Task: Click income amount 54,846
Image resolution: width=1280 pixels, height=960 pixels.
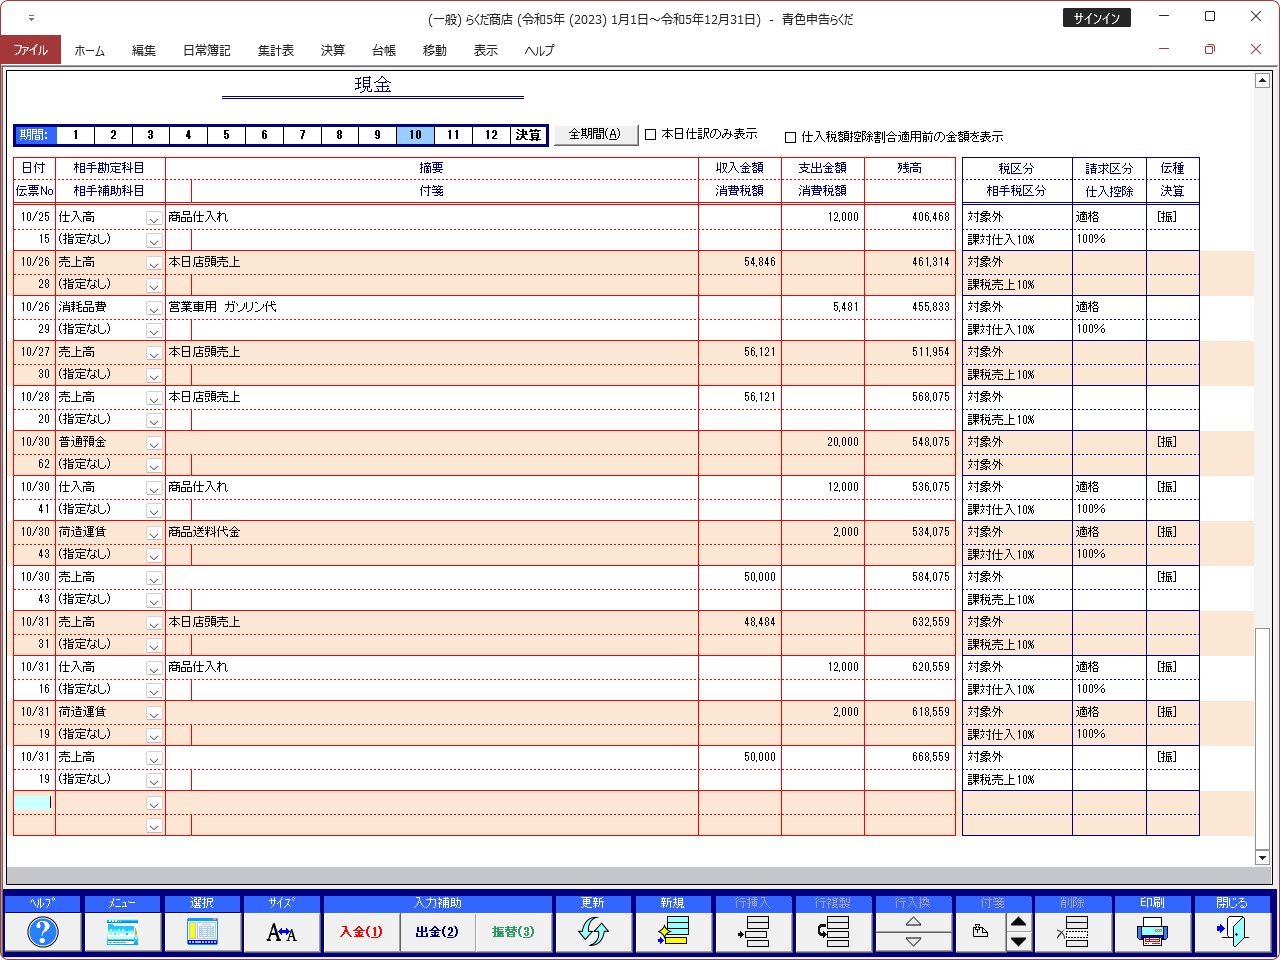Action: (x=760, y=262)
